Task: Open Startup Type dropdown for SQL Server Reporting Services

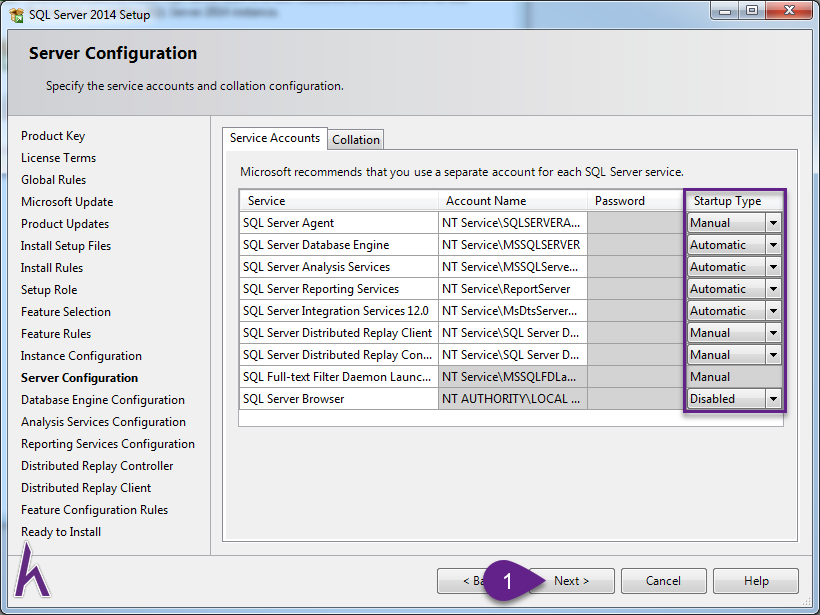Action: pos(773,289)
